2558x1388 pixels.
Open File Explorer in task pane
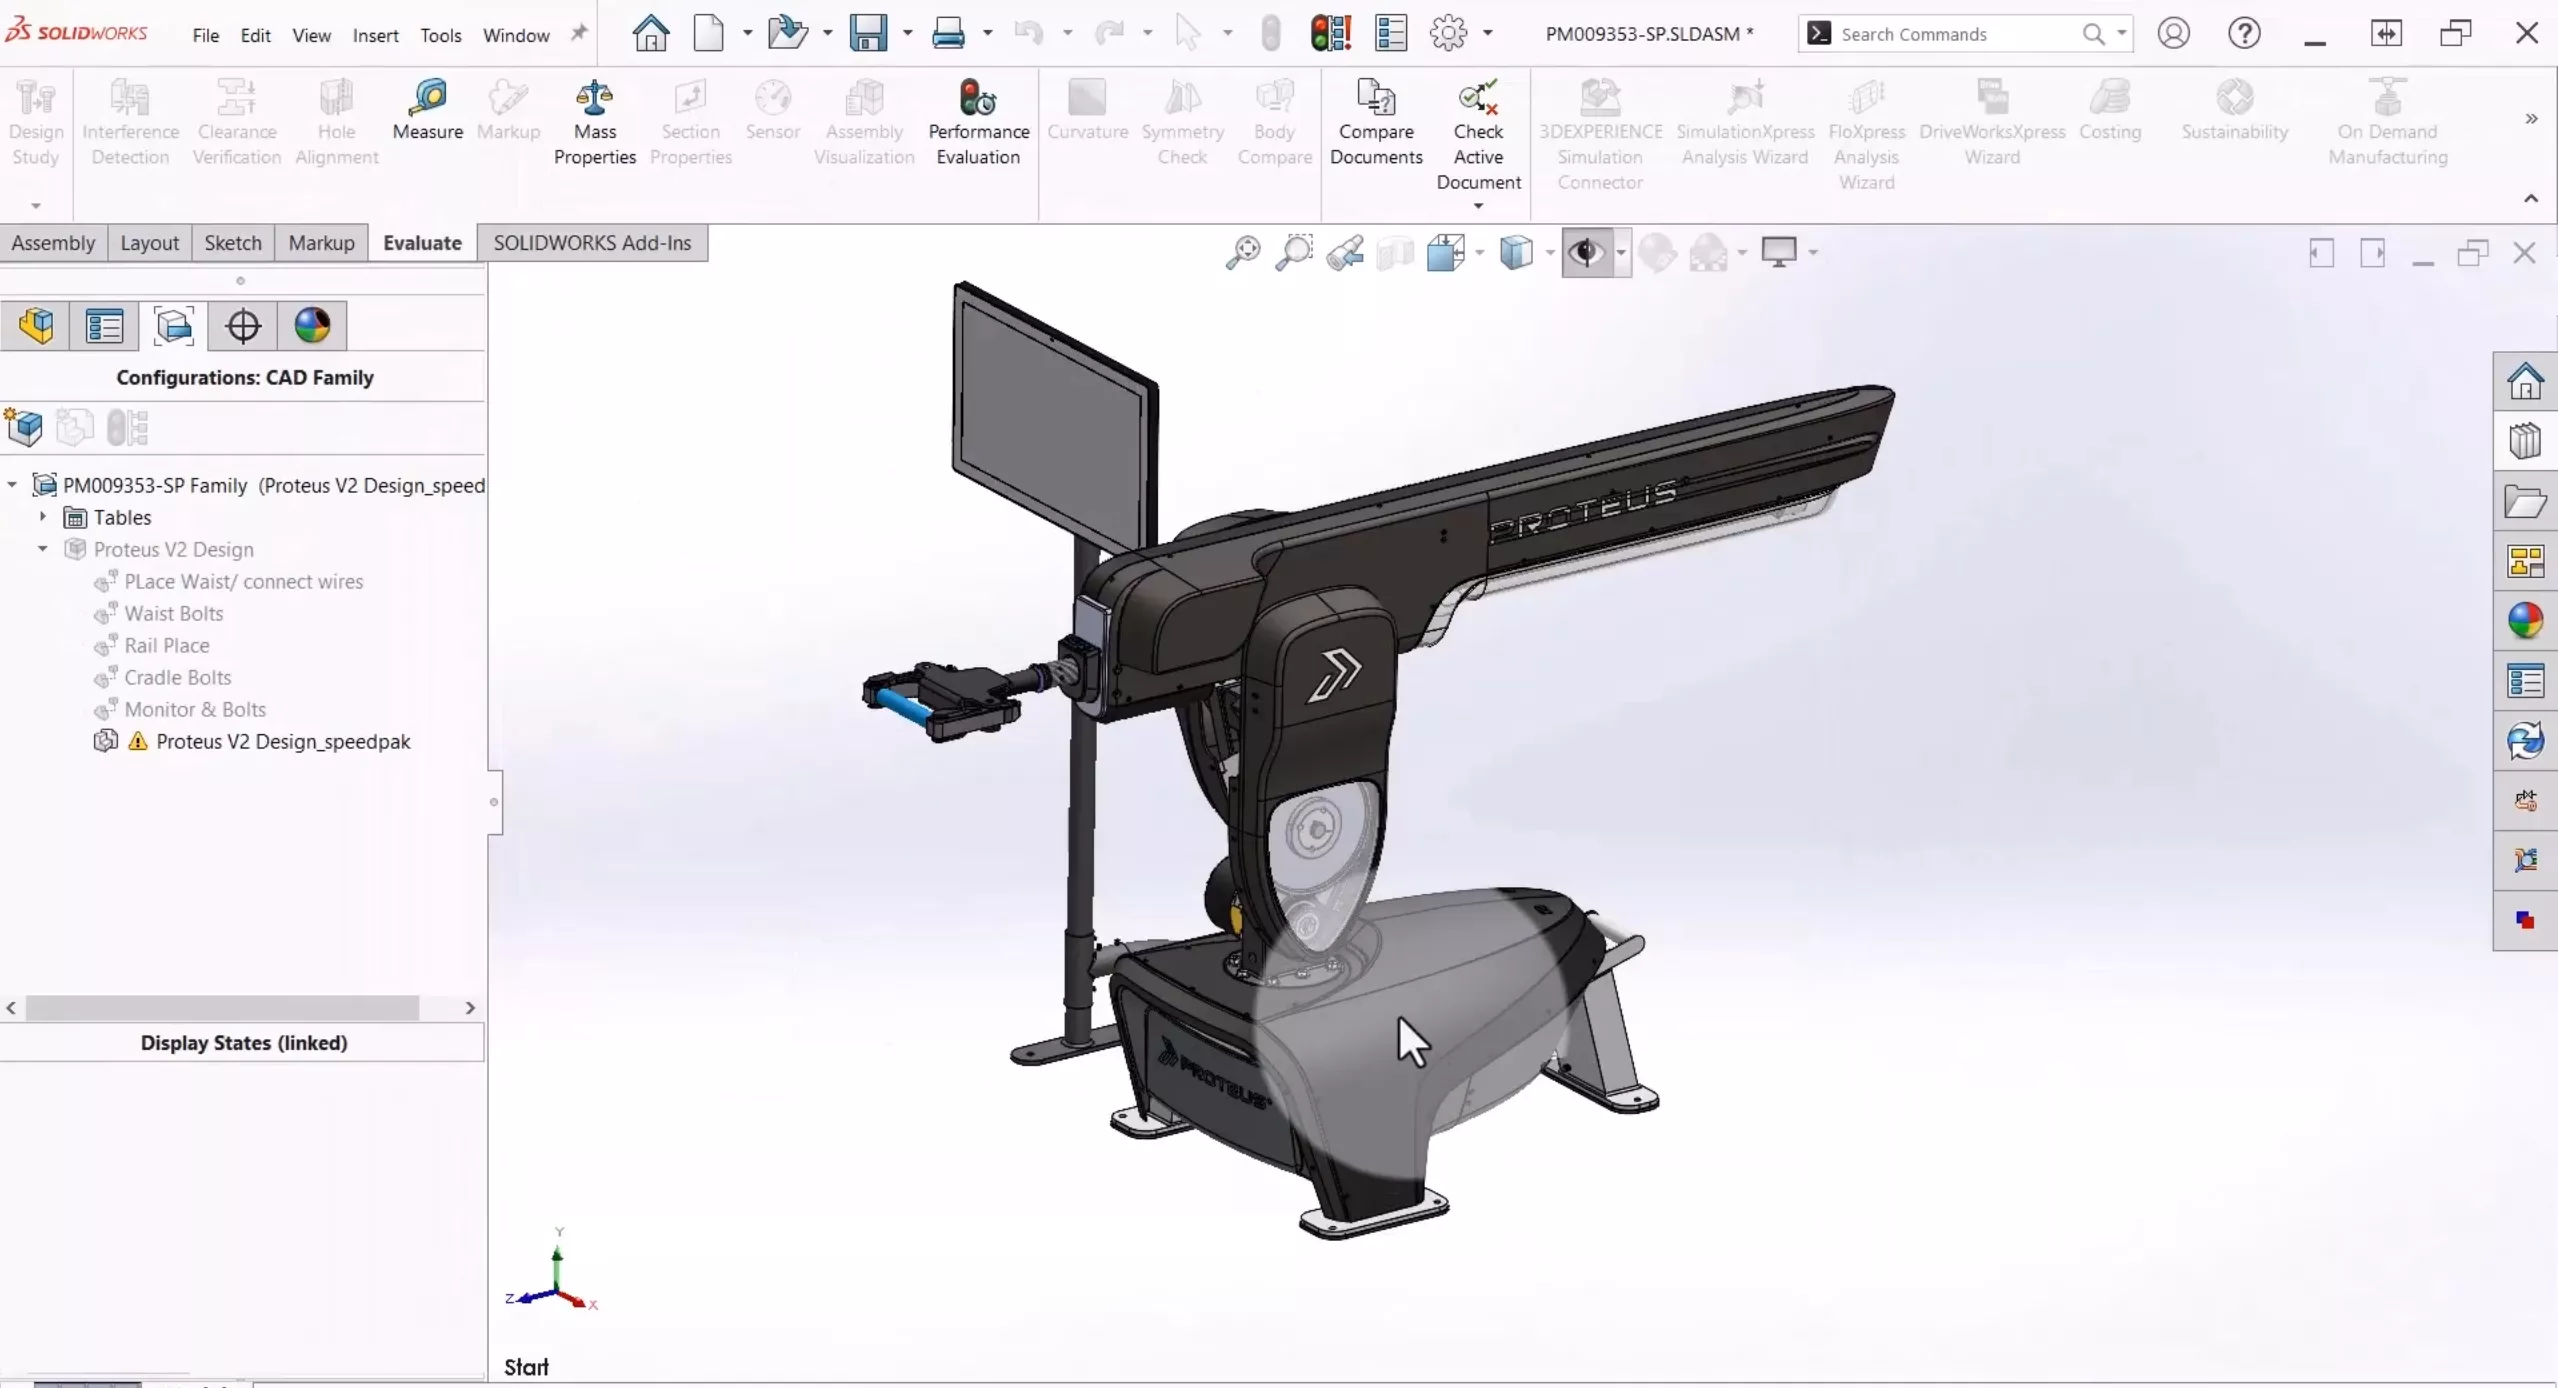2525,501
